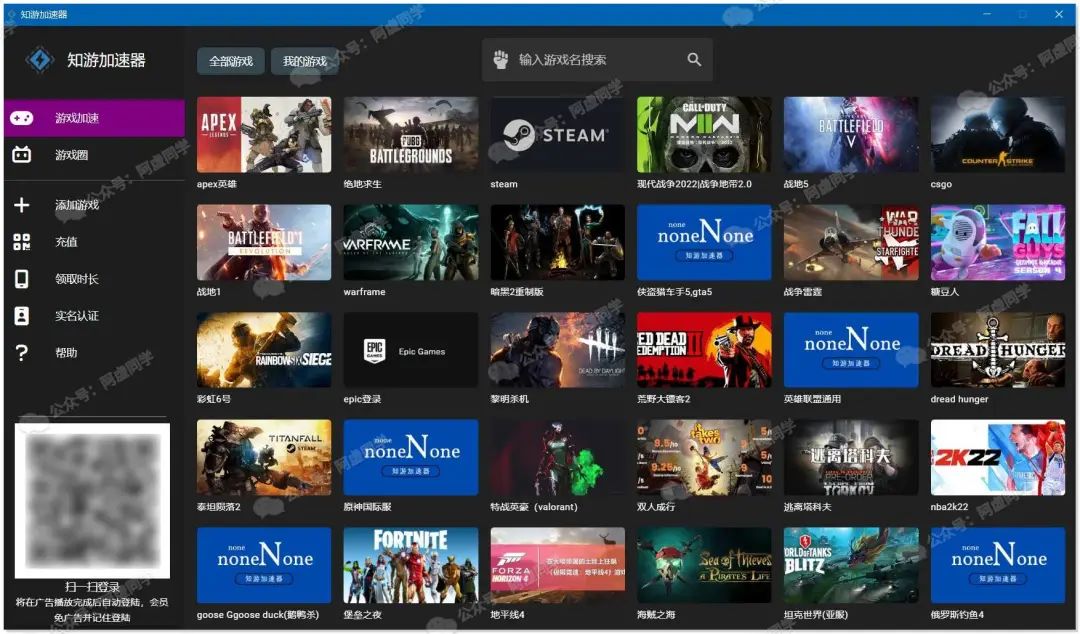Open 实名认证 ID badge icon
The image size is (1080, 634).
(x=21, y=316)
